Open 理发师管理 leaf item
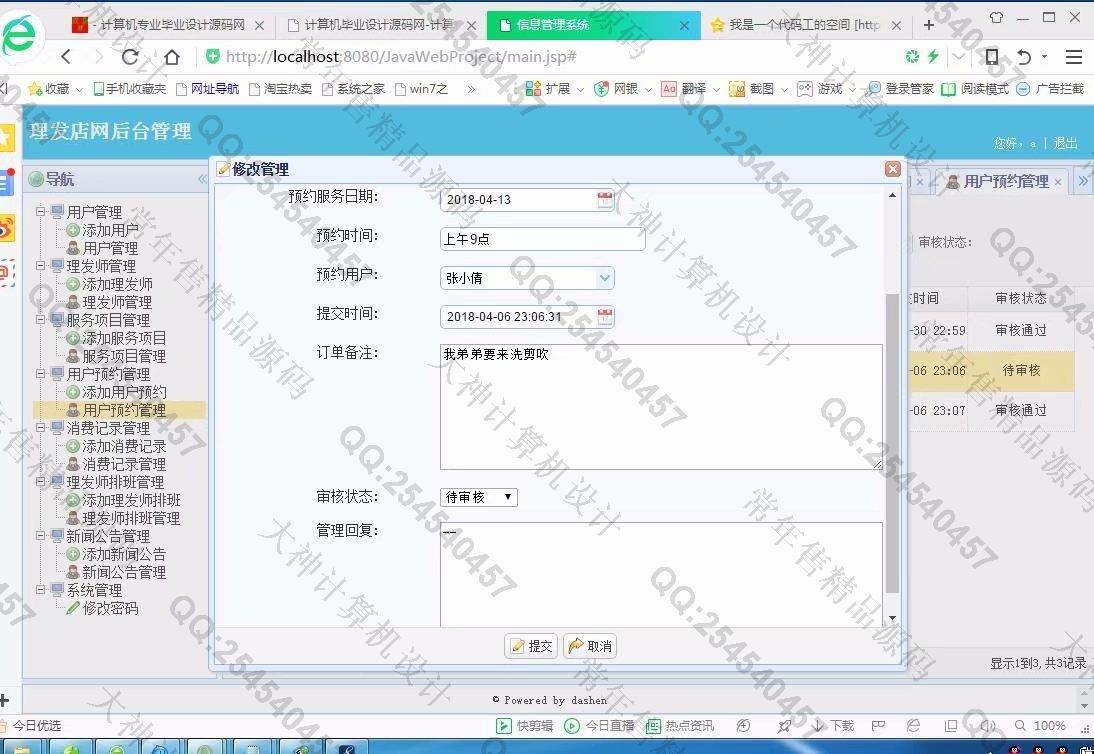Image resolution: width=1094 pixels, height=754 pixels. [x=109, y=302]
